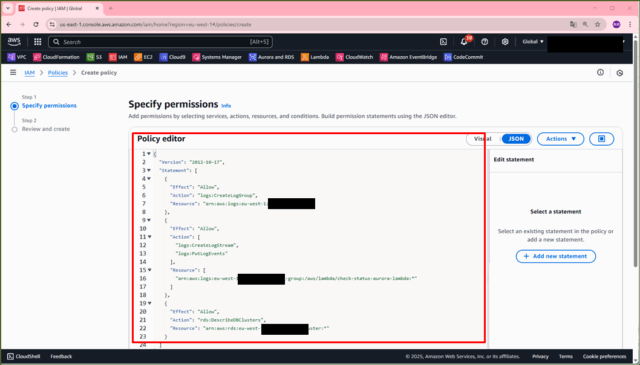640x365 pixels.
Task: Open the Systems Manager shortcut
Action: (x=217, y=57)
